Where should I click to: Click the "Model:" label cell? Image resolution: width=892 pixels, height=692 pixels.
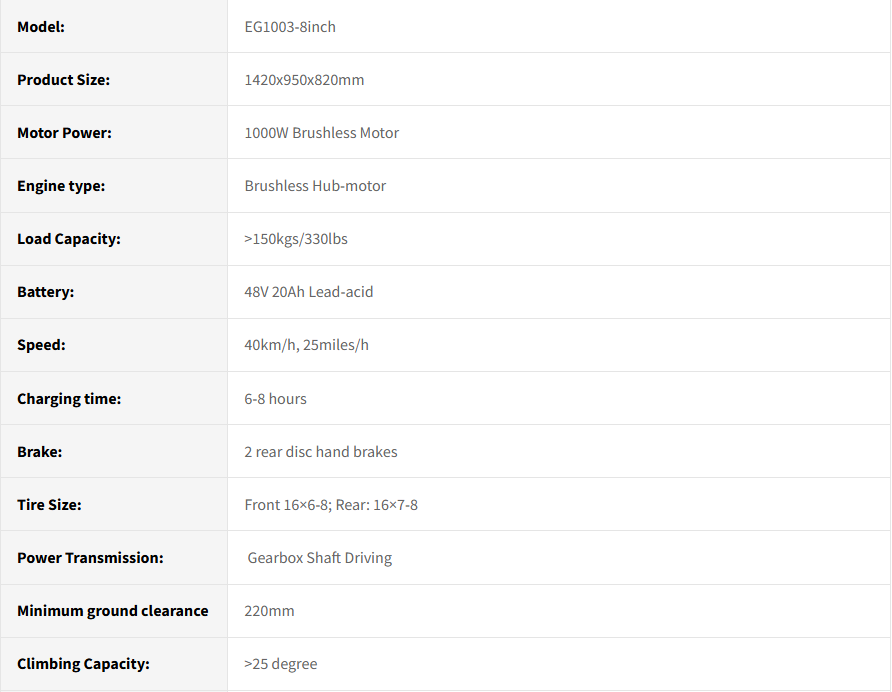(41, 27)
